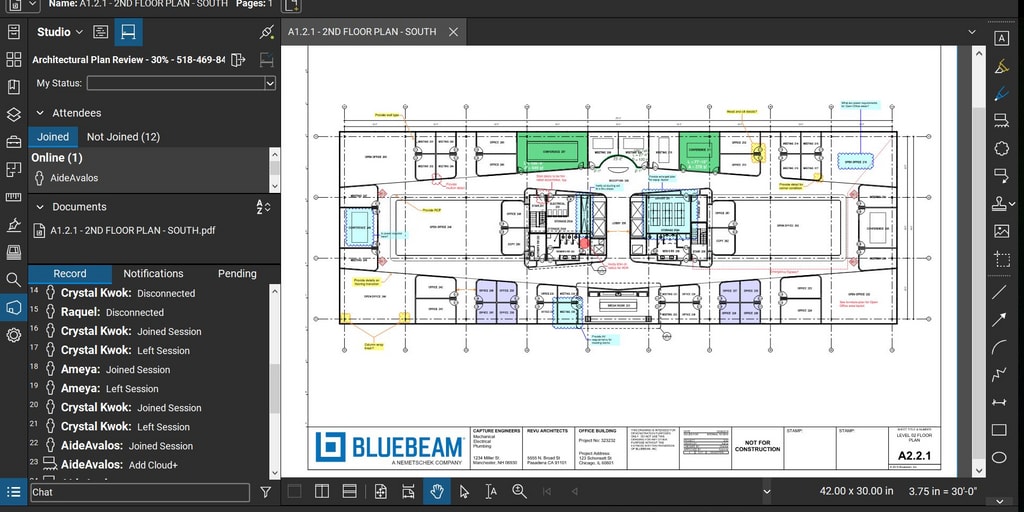The image size is (1024, 512).
Task: Toggle the Select Text tool
Action: point(491,491)
